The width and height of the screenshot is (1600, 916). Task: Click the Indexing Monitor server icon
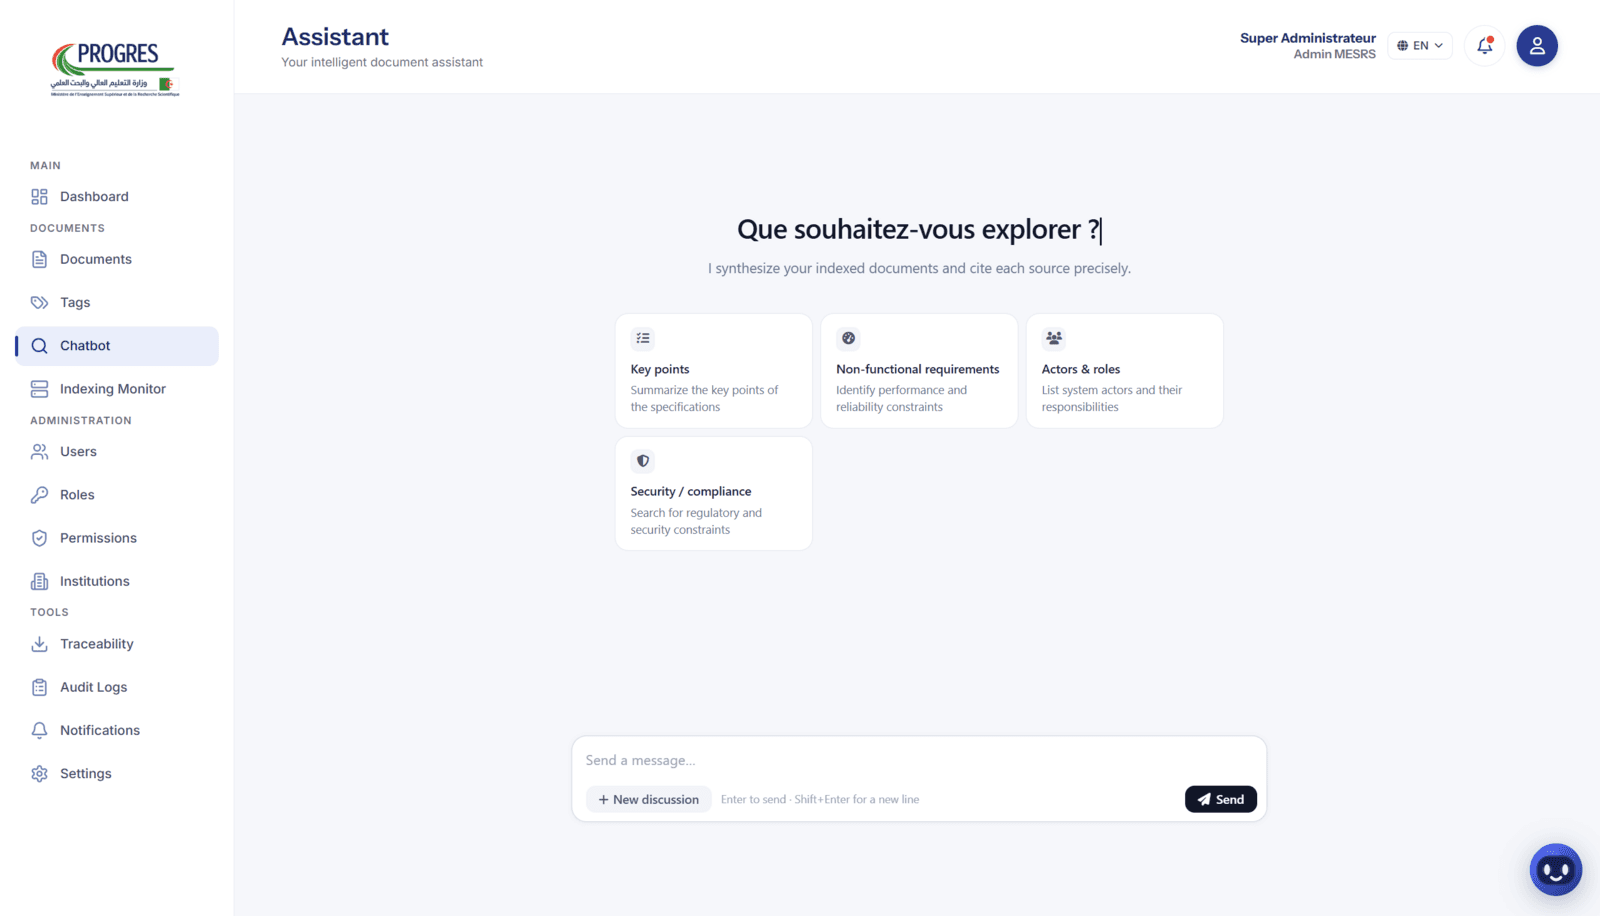tap(39, 389)
